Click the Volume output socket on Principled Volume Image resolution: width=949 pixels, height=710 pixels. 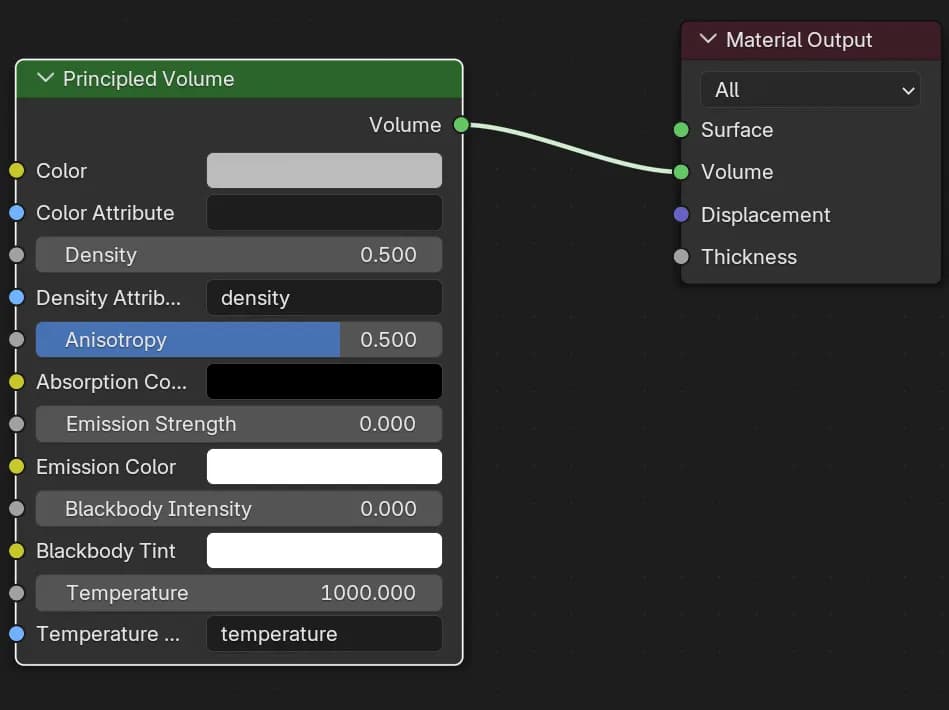tap(461, 125)
